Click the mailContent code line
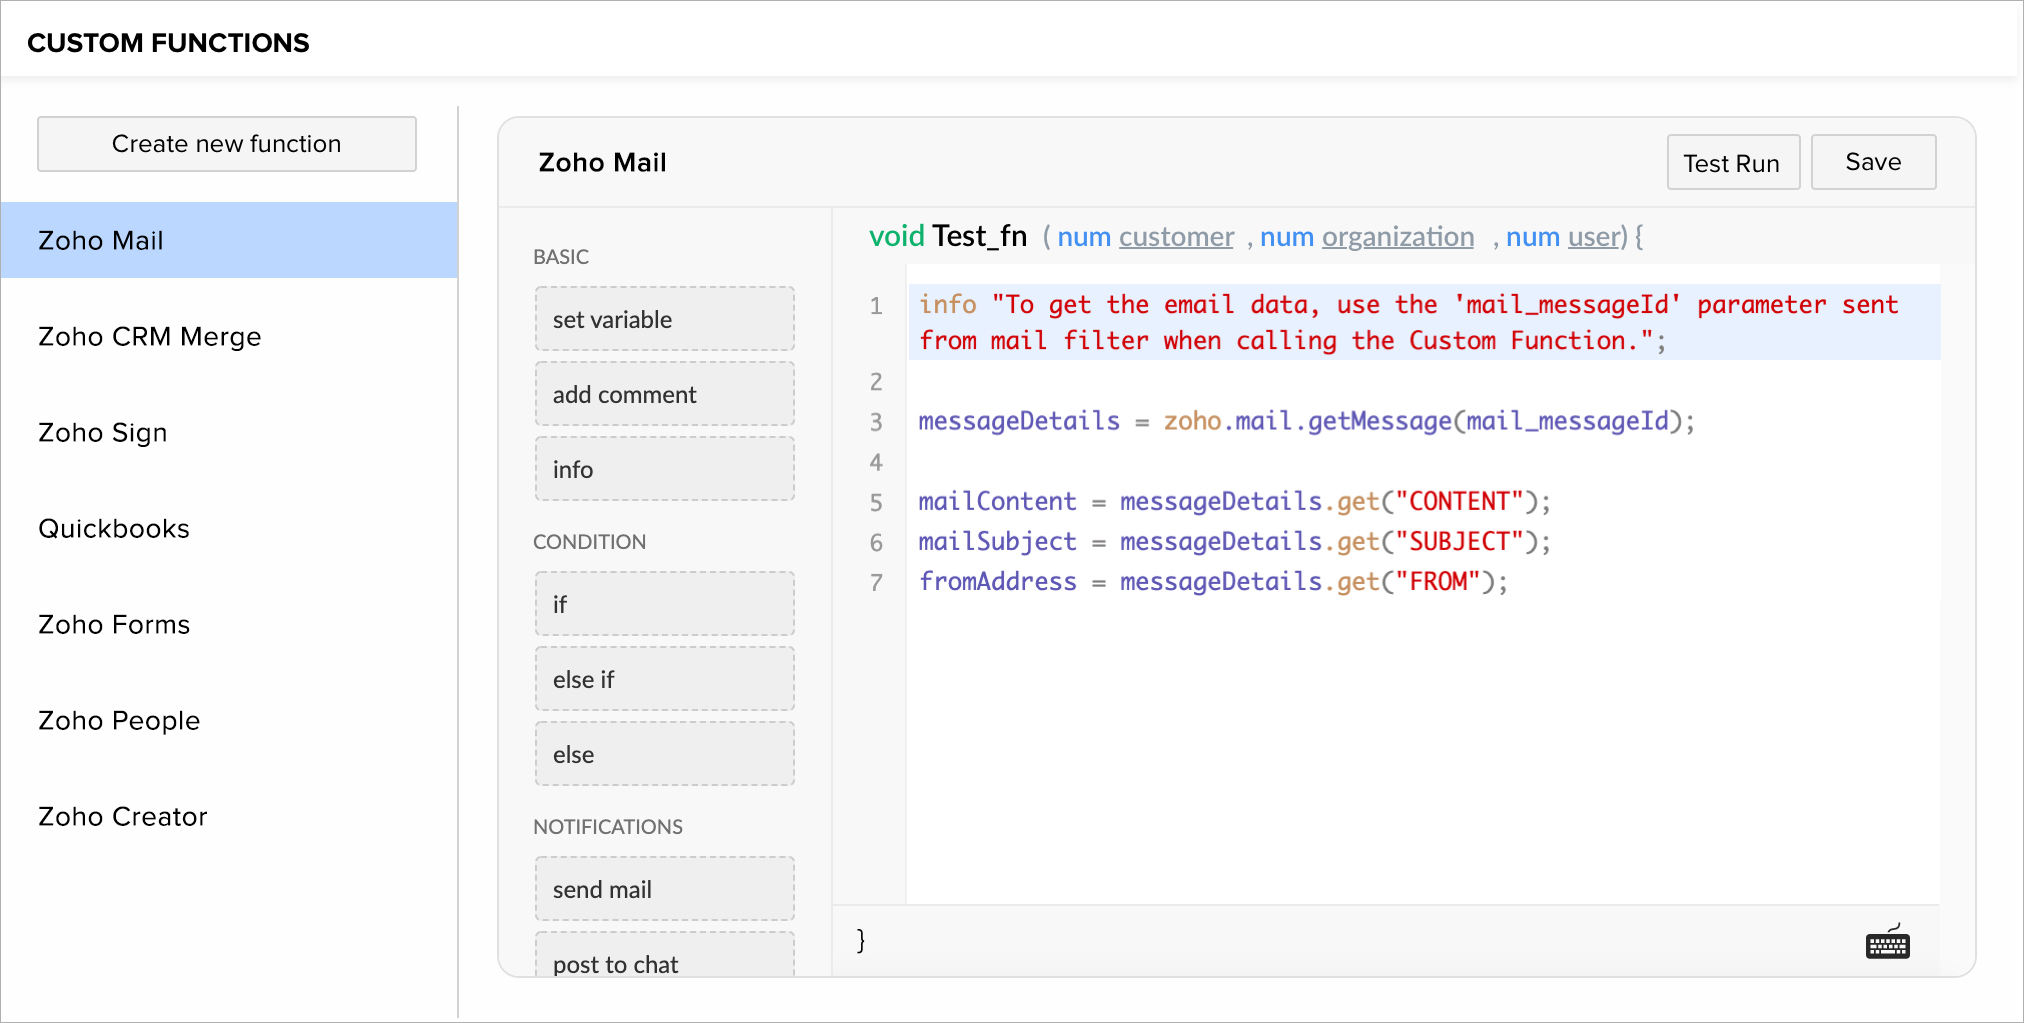This screenshot has width=2025, height=1023. coord(1234,501)
